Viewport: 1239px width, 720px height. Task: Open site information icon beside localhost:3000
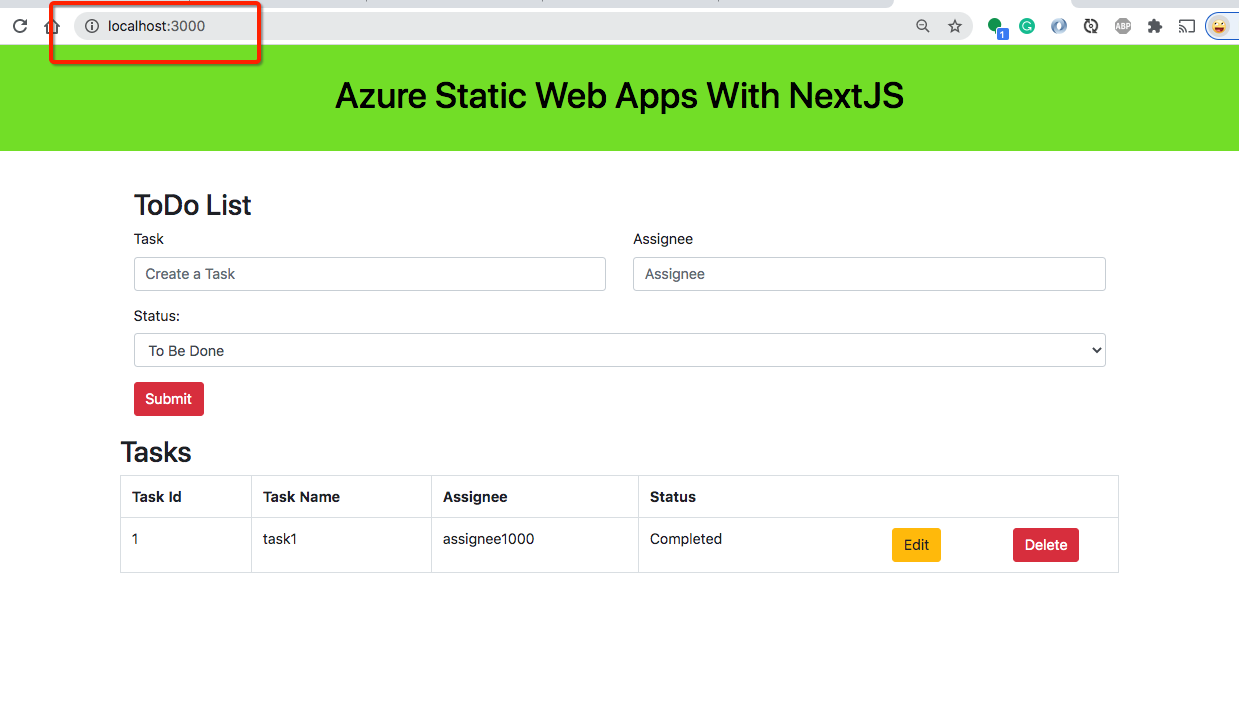[x=92, y=26]
